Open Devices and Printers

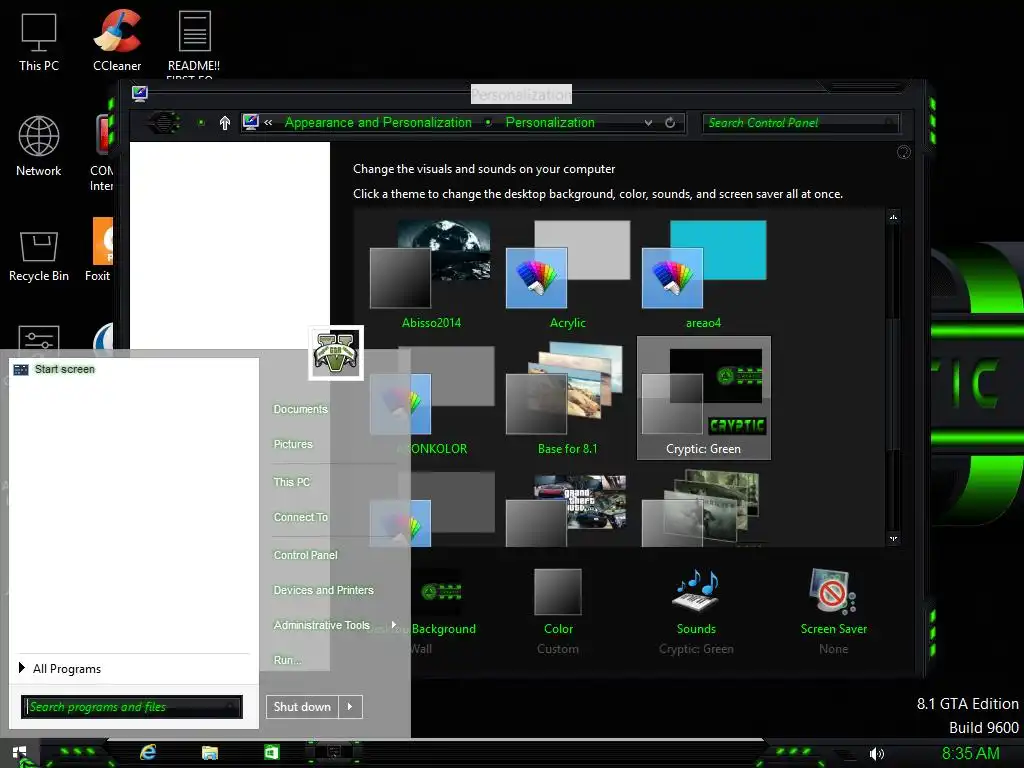point(323,590)
